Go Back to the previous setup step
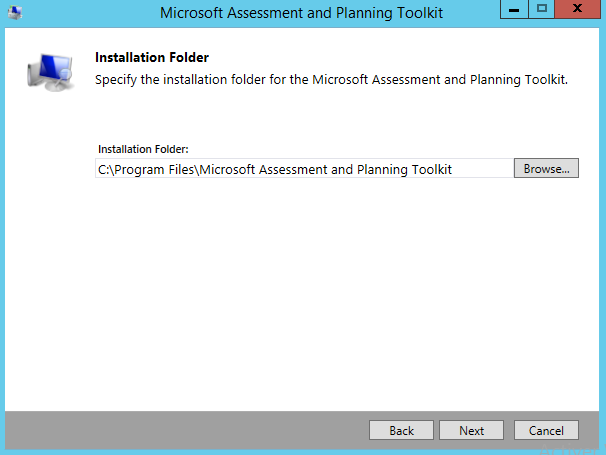606x455 pixels. (x=401, y=430)
